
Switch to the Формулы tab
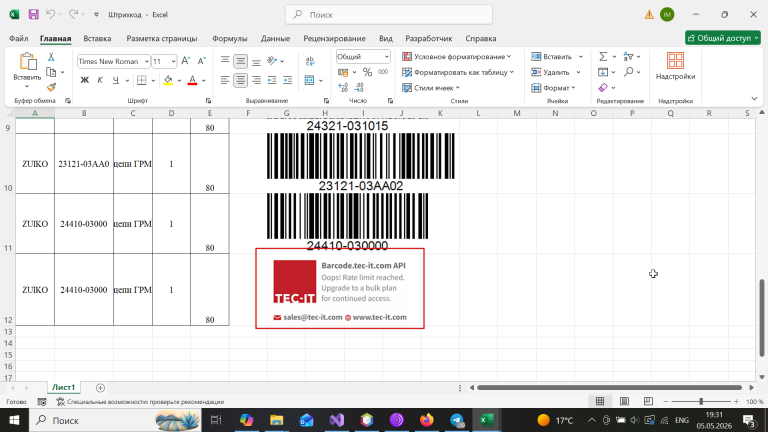coord(230,38)
